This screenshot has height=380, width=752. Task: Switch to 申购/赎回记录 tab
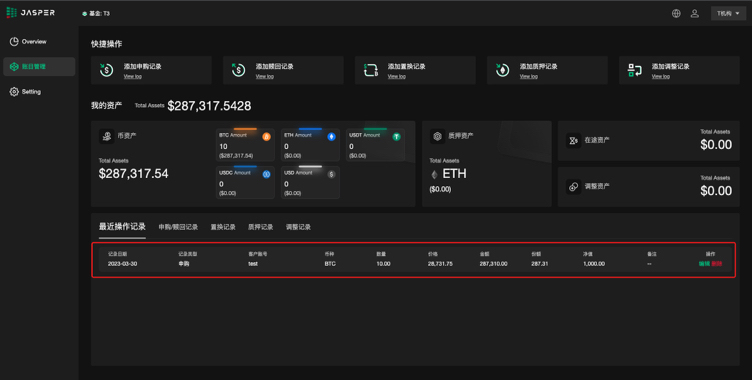click(178, 227)
